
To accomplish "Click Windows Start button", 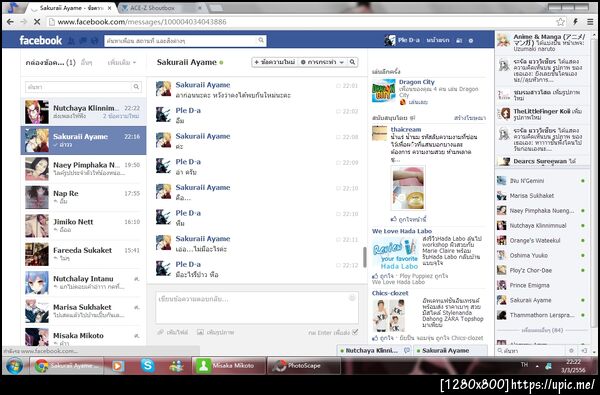I will pos(15,366).
